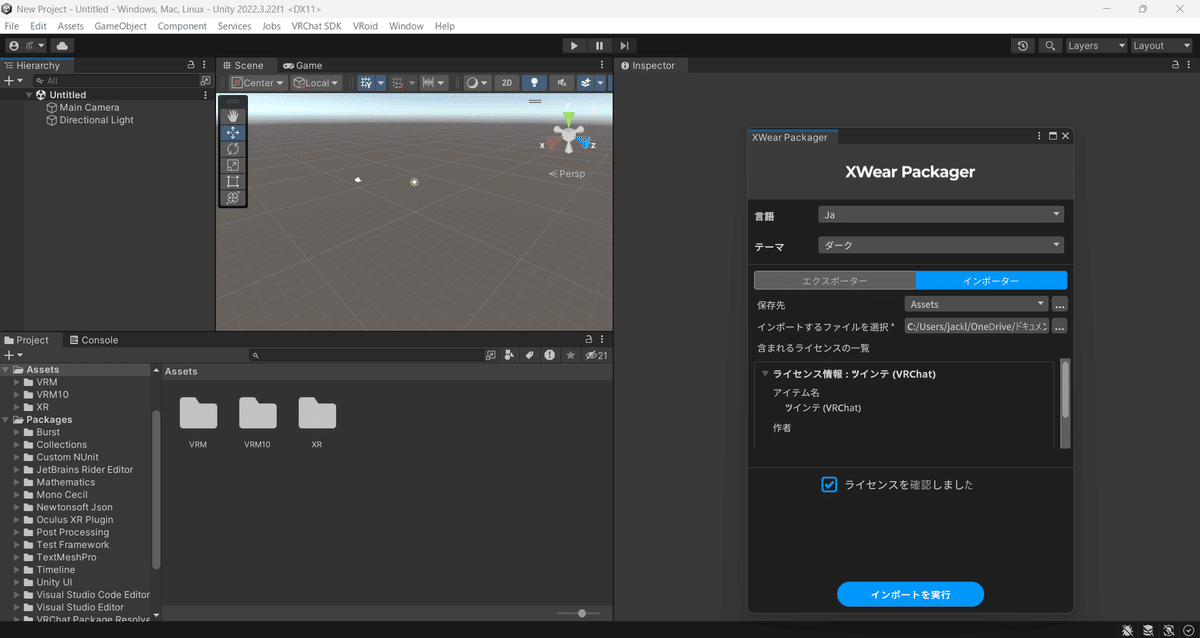Click the license list scrollbar
This screenshot has height=638, width=1200.
click(1065, 390)
